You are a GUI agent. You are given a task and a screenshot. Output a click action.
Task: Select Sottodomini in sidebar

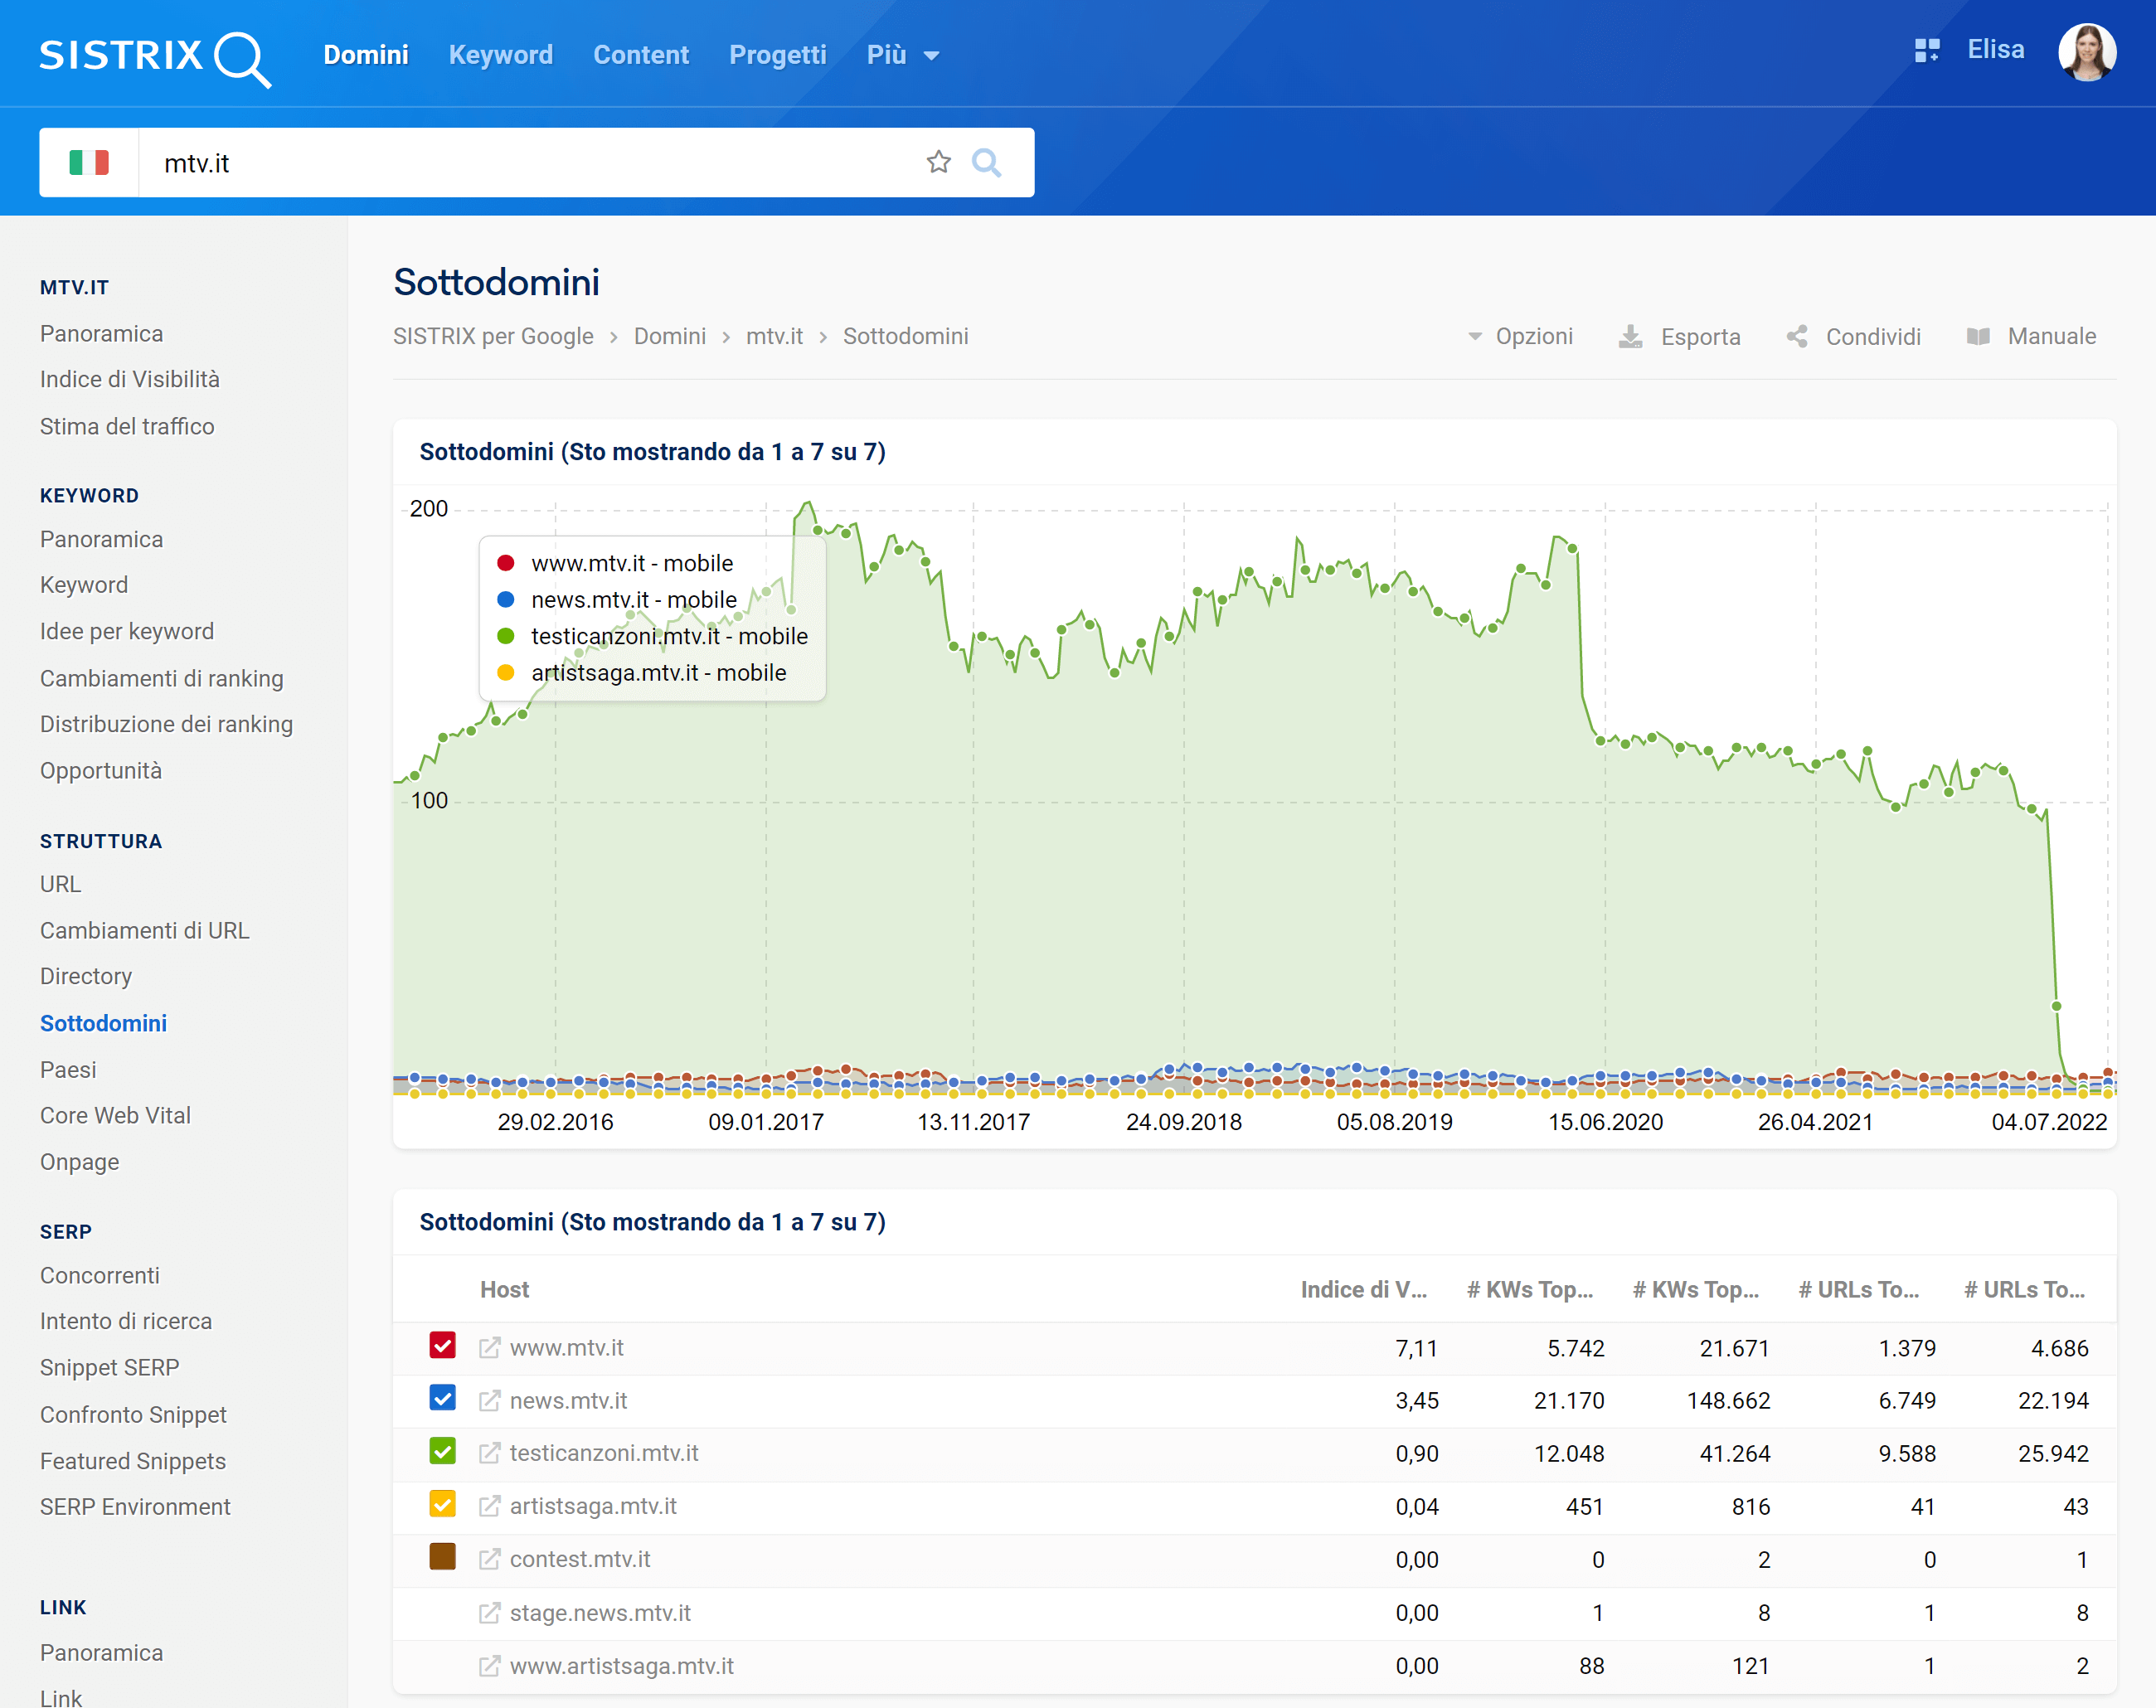tap(104, 1024)
